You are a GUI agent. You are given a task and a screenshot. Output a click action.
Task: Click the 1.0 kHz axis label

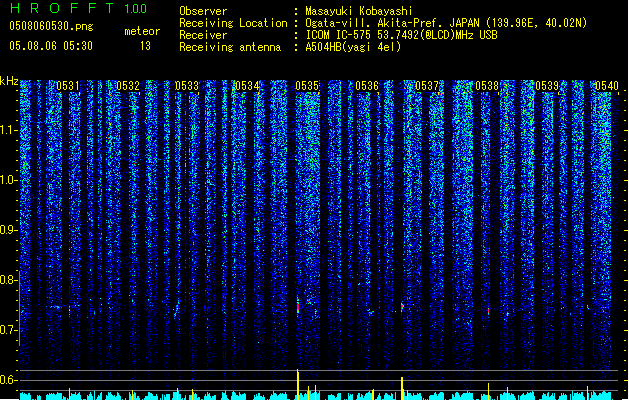coord(8,180)
